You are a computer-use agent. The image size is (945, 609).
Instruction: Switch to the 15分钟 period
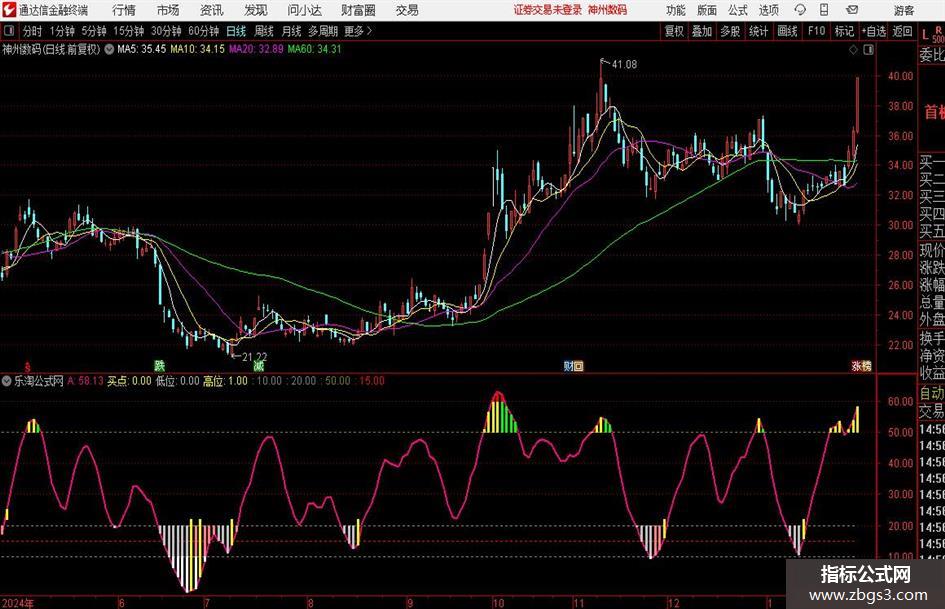(x=128, y=31)
